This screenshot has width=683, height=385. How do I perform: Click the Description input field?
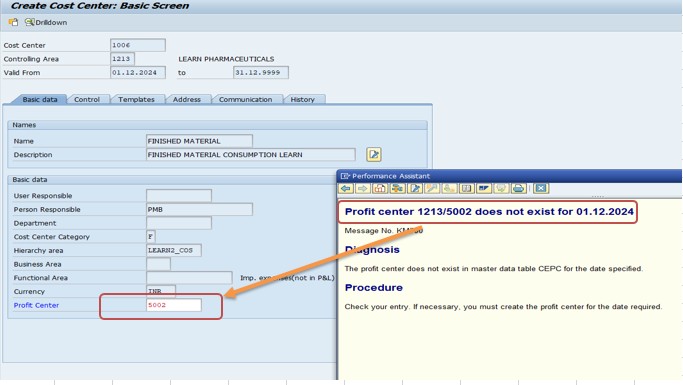pyautogui.click(x=250, y=155)
